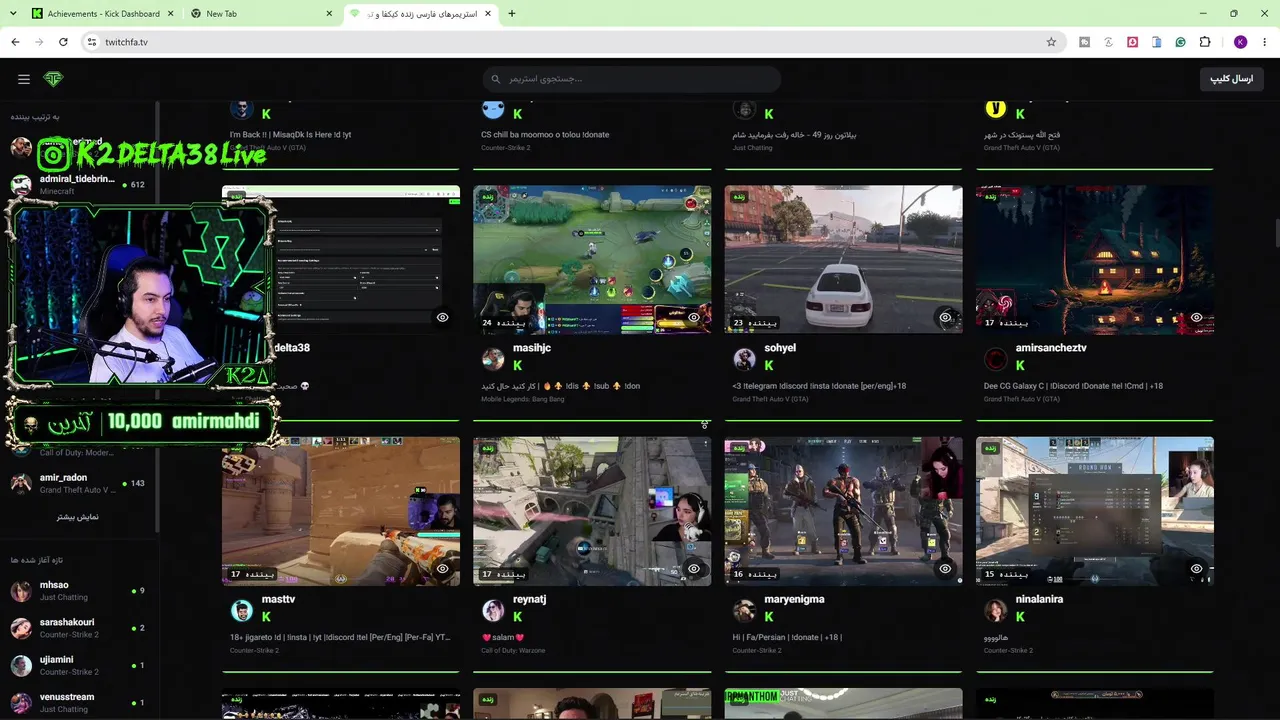Screen dimensions: 1280x720
Task: Open masihjc's profile avatar
Action: (x=493, y=359)
